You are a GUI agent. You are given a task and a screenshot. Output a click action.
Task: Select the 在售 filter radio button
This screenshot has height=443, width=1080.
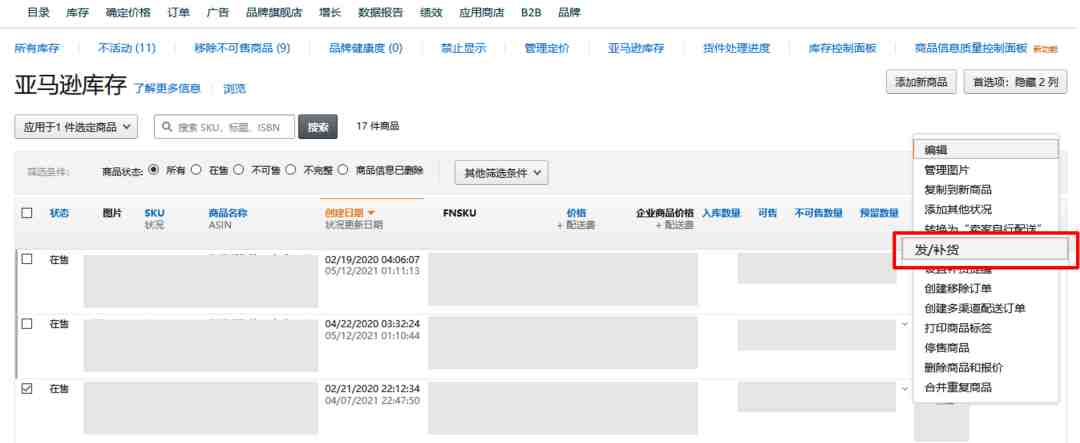coord(196,169)
